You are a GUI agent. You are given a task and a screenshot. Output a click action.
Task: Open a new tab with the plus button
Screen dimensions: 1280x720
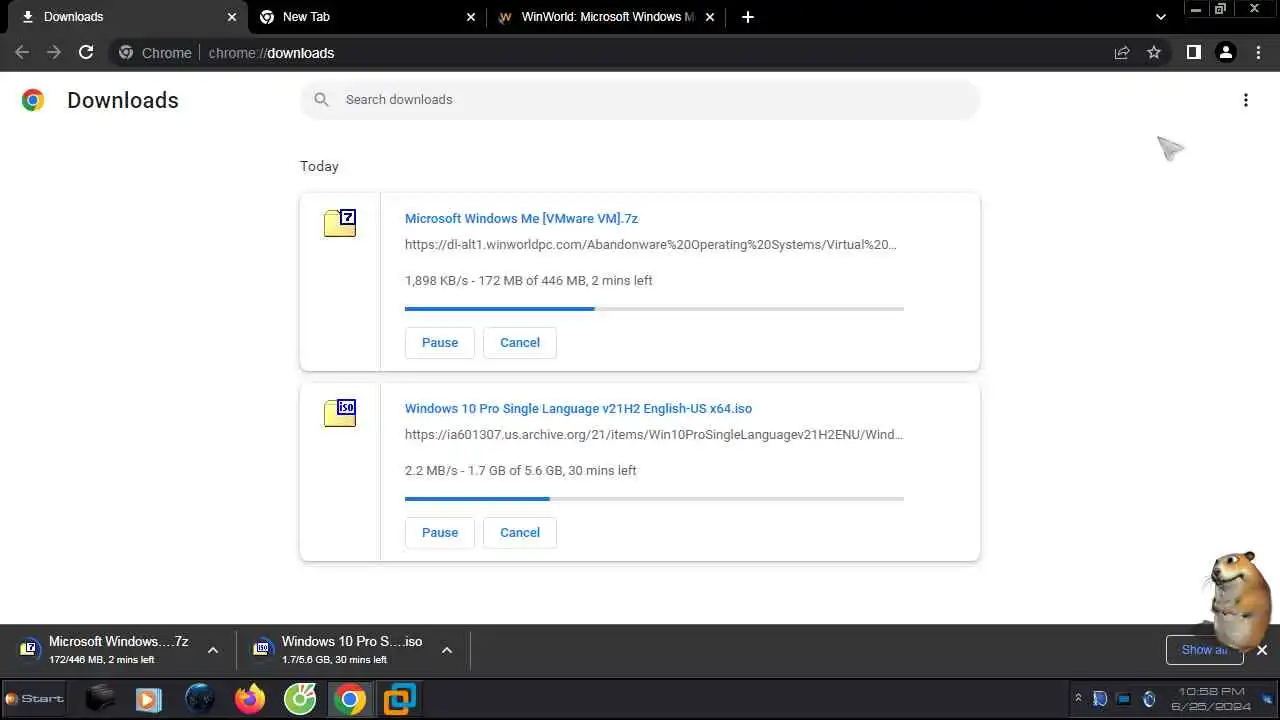click(747, 17)
